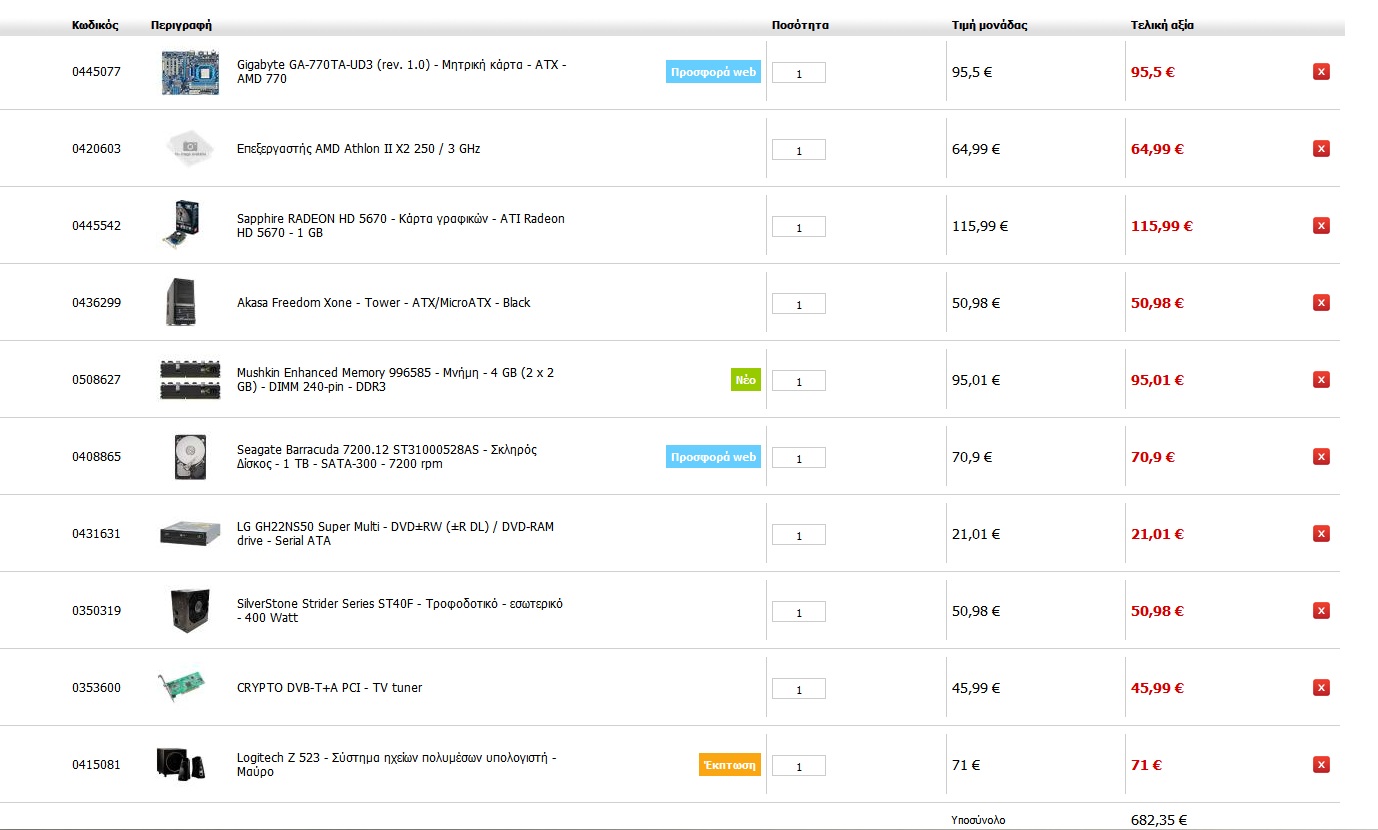Click the Τιμή μονάδας column header

pyautogui.click(x=990, y=25)
